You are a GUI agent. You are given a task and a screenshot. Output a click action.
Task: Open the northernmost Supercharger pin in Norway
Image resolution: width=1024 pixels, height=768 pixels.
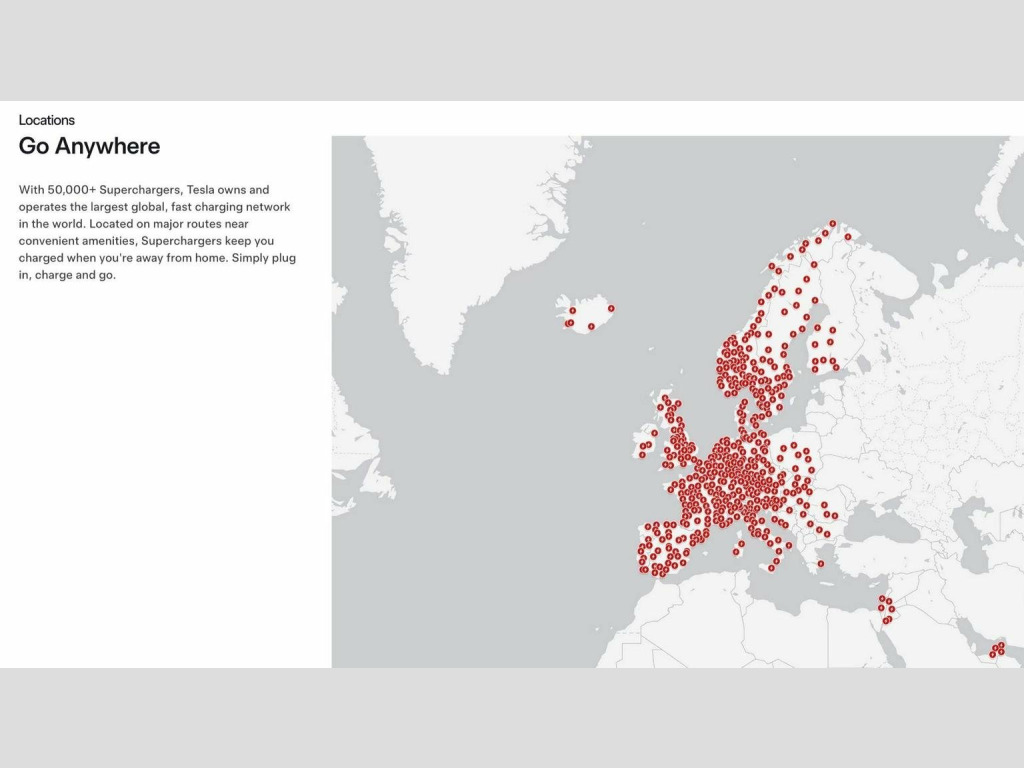(x=833, y=223)
